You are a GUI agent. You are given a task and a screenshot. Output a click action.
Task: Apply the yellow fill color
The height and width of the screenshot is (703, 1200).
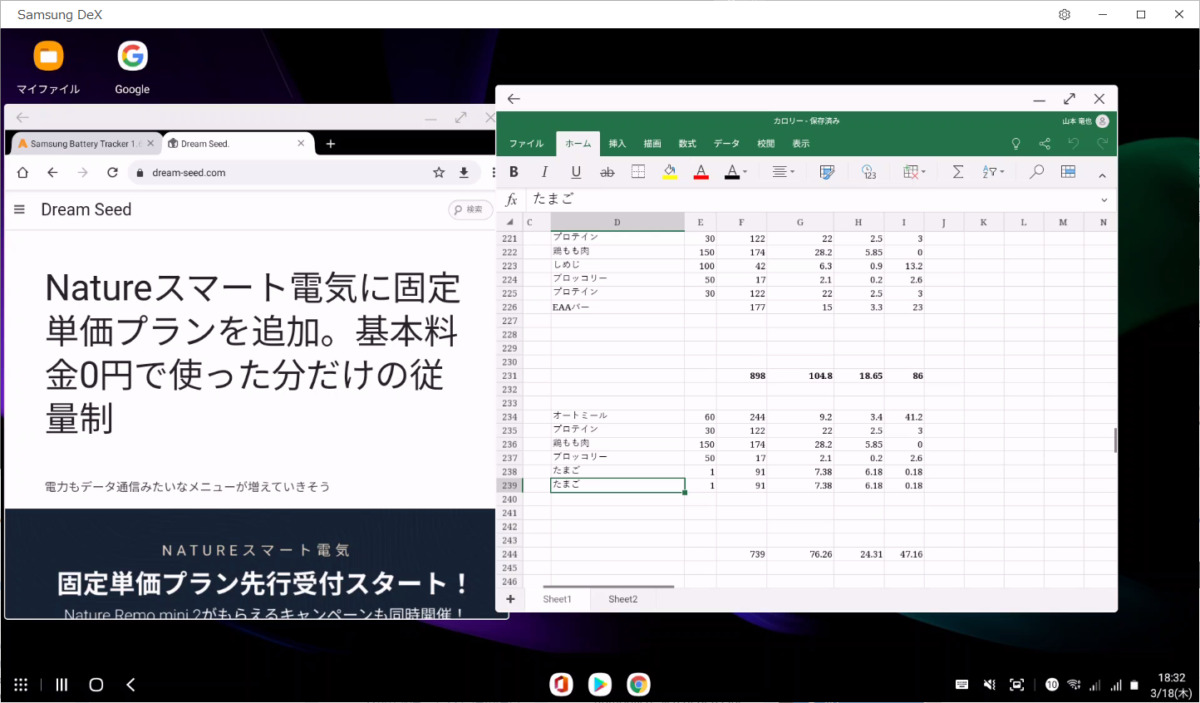point(669,172)
